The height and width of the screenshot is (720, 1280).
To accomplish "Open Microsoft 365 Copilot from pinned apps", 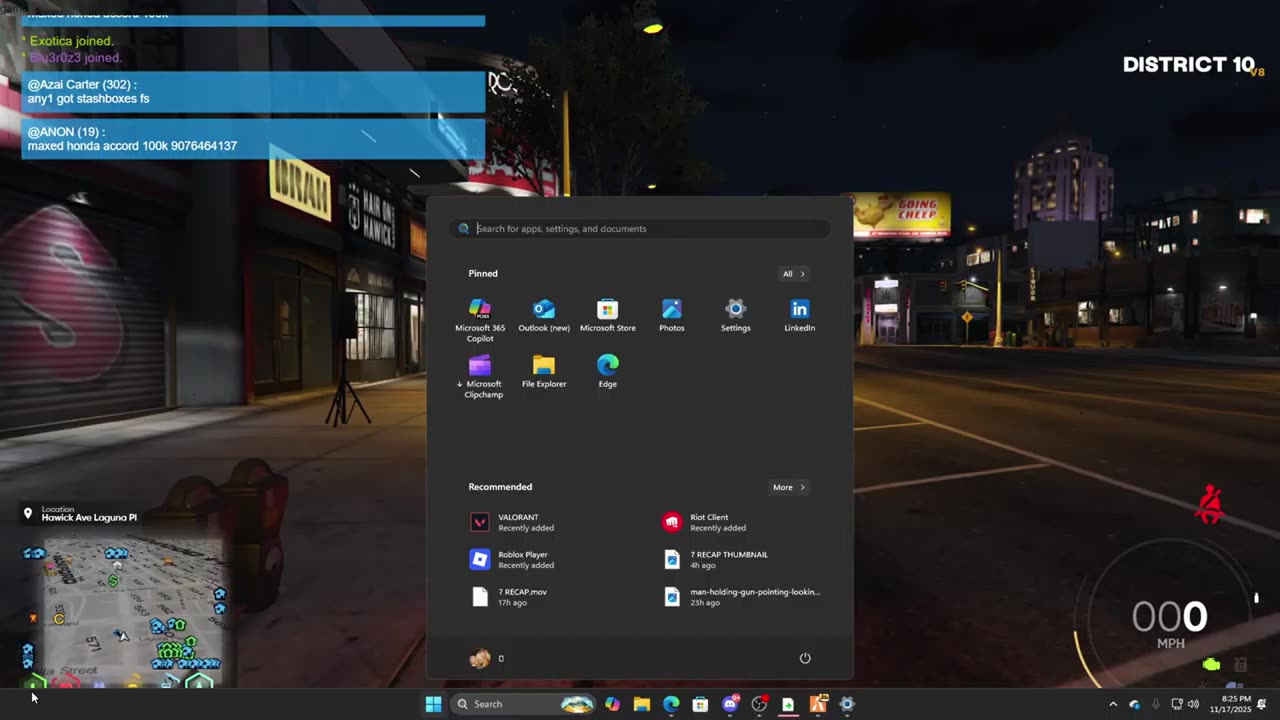I will [480, 320].
